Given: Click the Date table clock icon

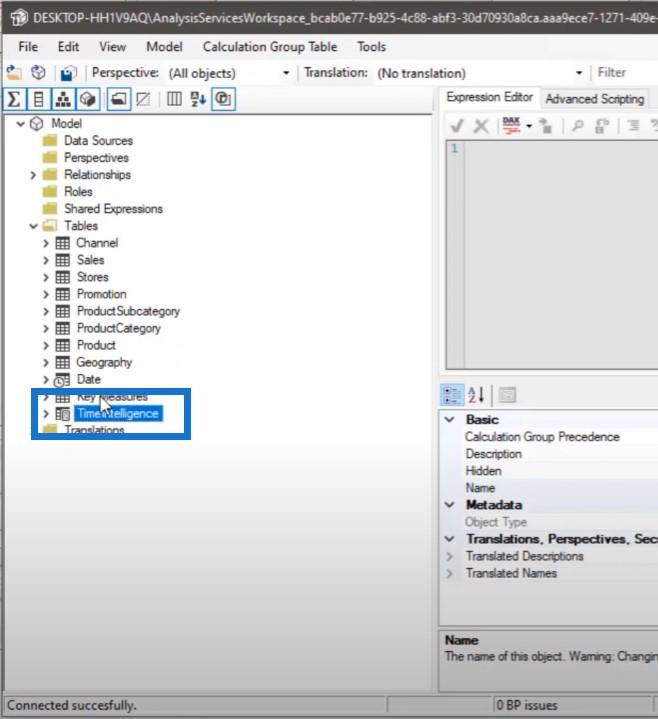Looking at the screenshot, I should point(62,380).
